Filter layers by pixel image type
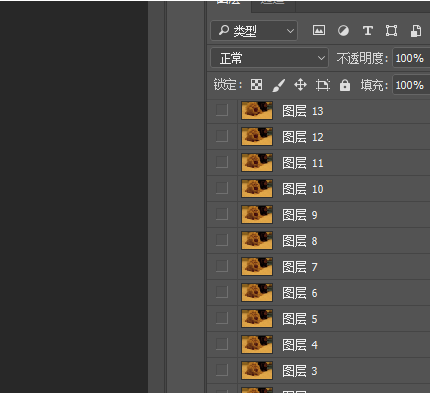 (319, 31)
